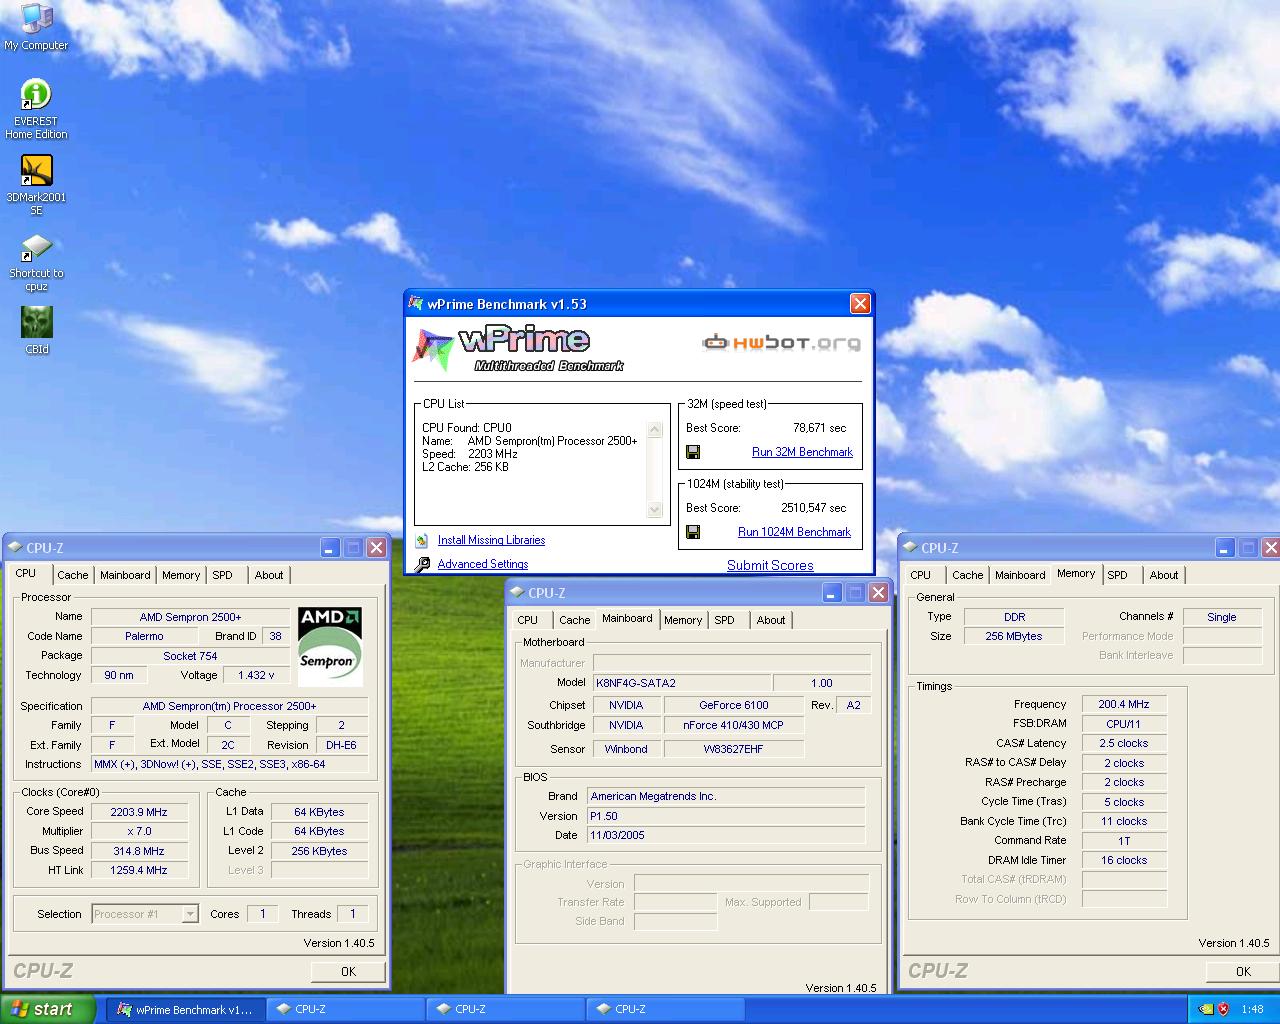Open the Processor #1 selection dropdown
The width and height of the screenshot is (1280, 1024).
click(190, 914)
